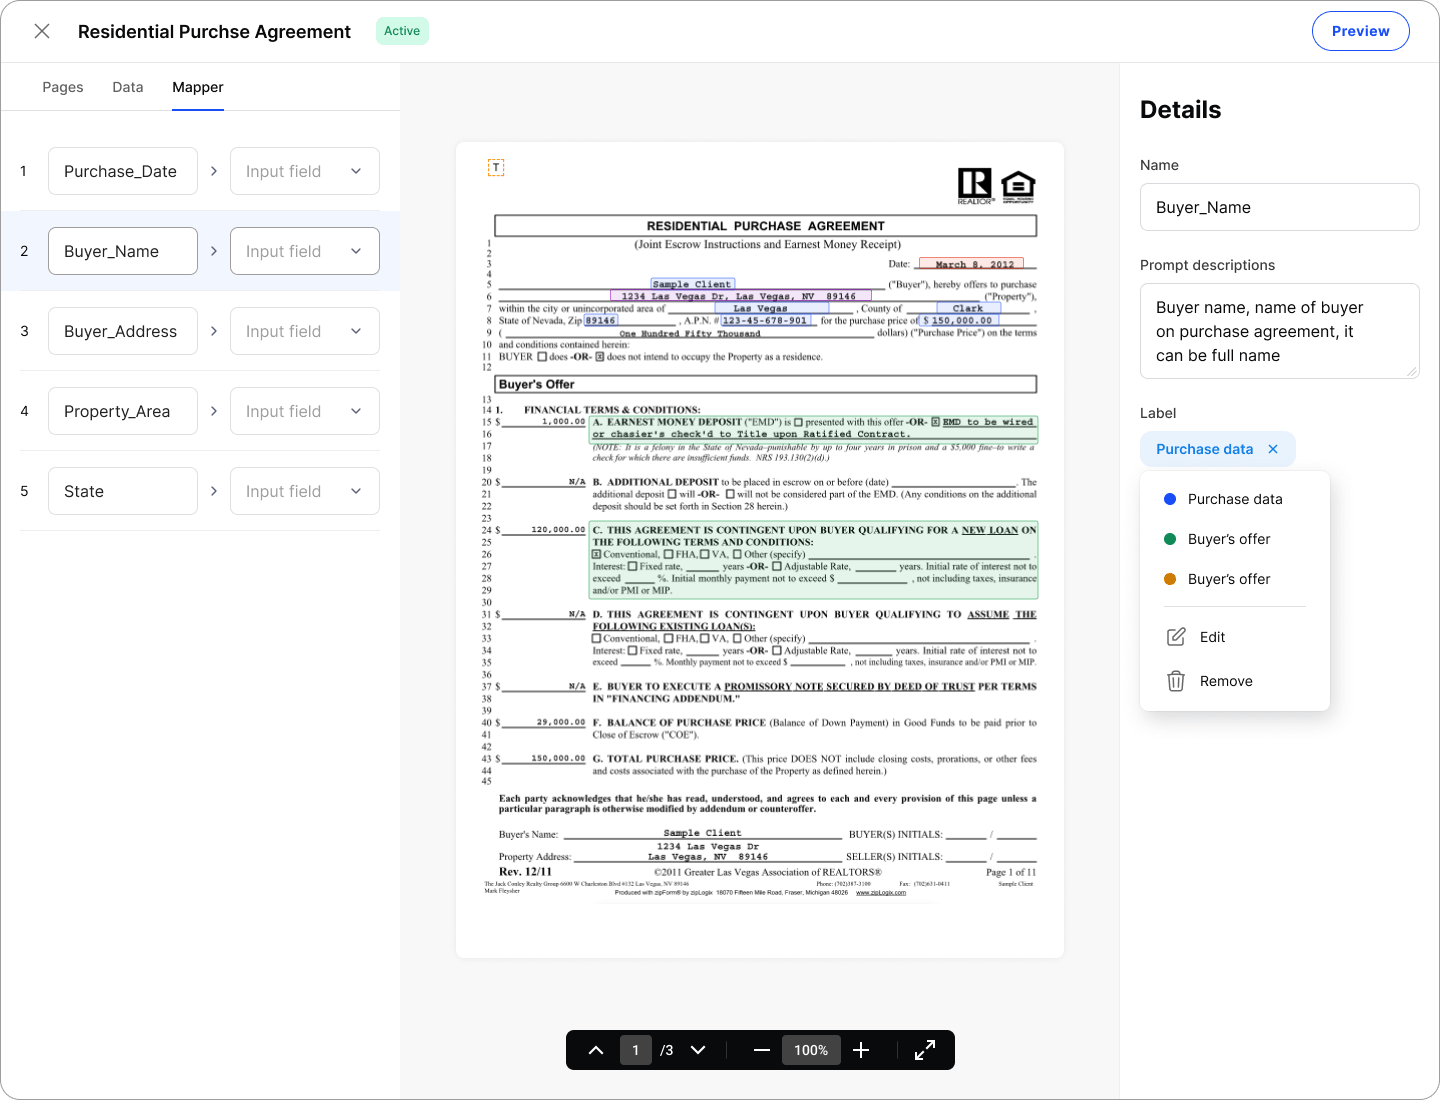The width and height of the screenshot is (1440, 1100).
Task: Go to next page with down arrow
Action: tap(698, 1050)
